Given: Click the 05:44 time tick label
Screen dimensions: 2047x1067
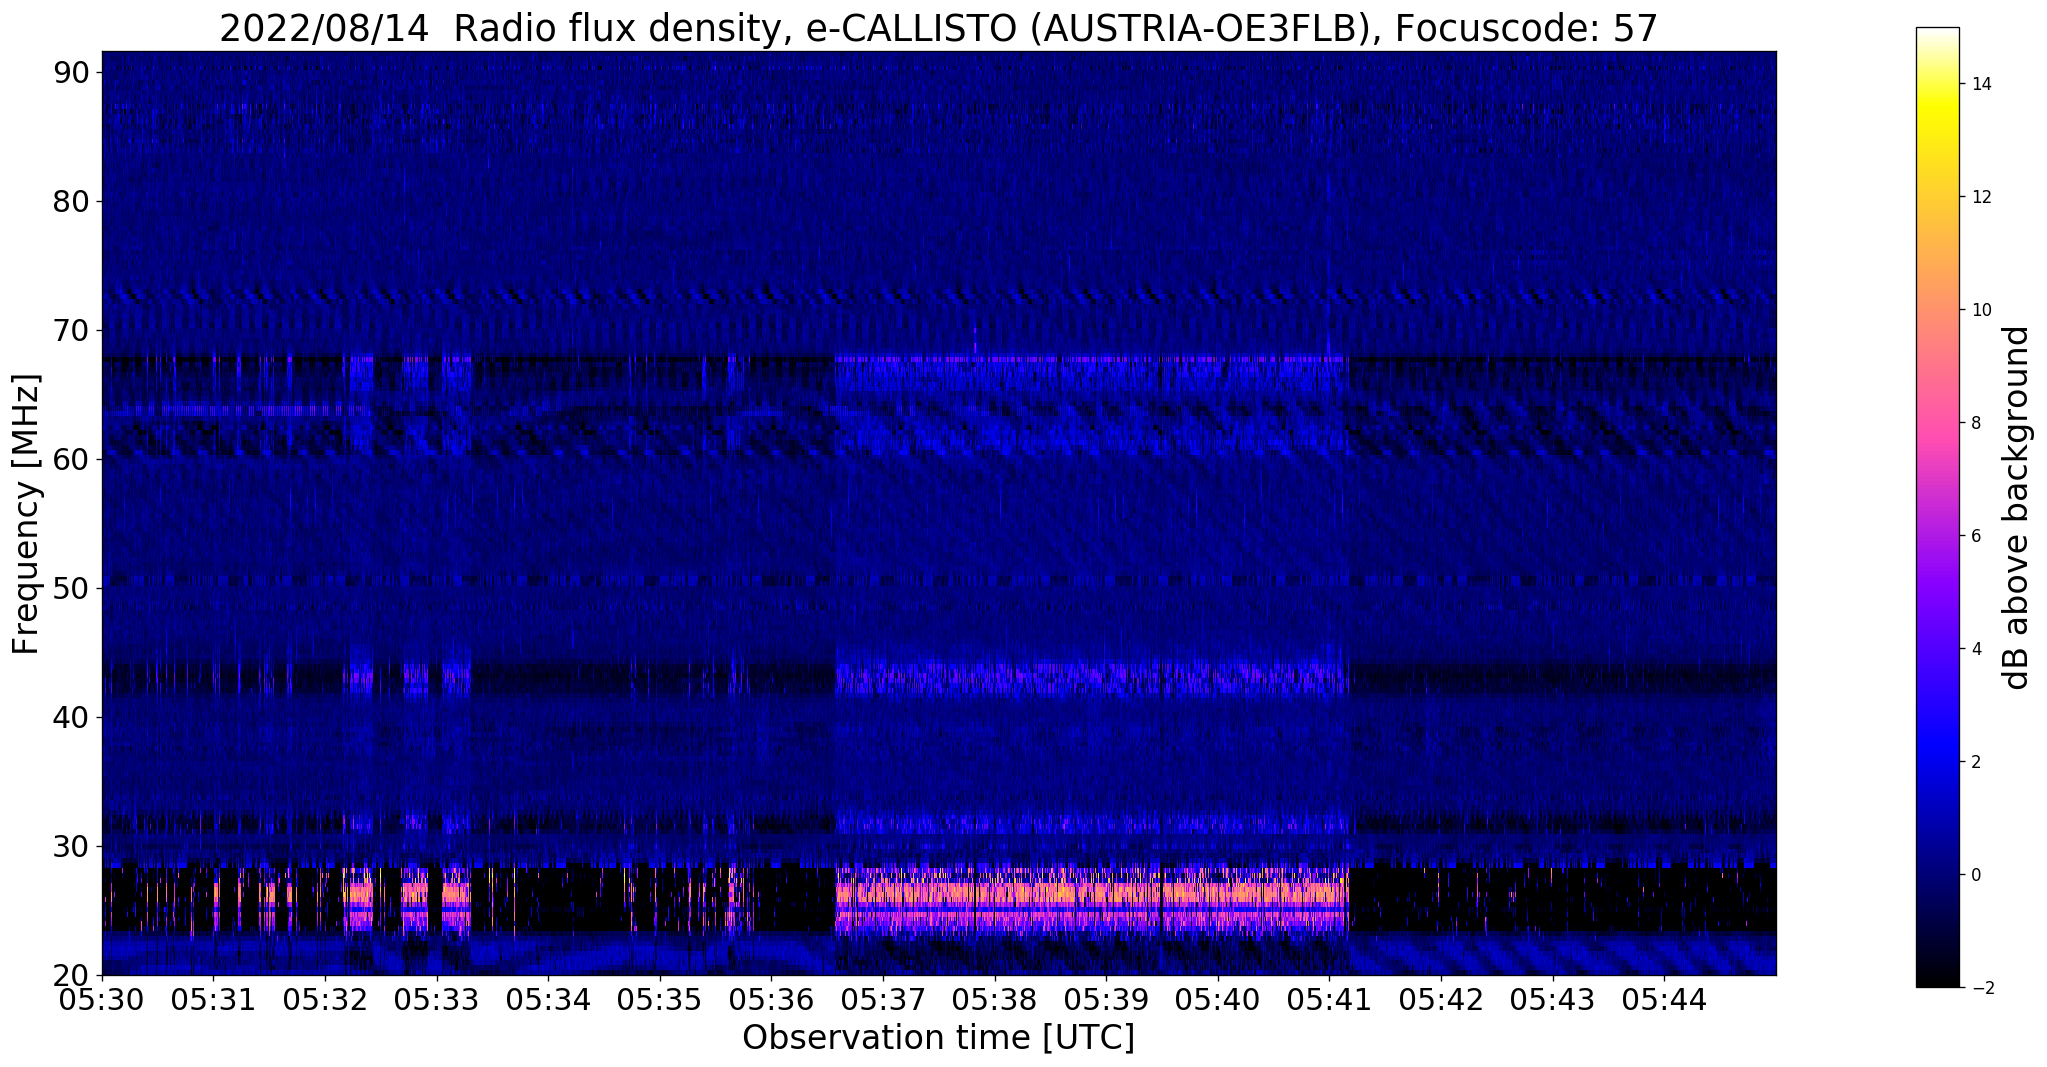Looking at the screenshot, I should coord(1664,999).
